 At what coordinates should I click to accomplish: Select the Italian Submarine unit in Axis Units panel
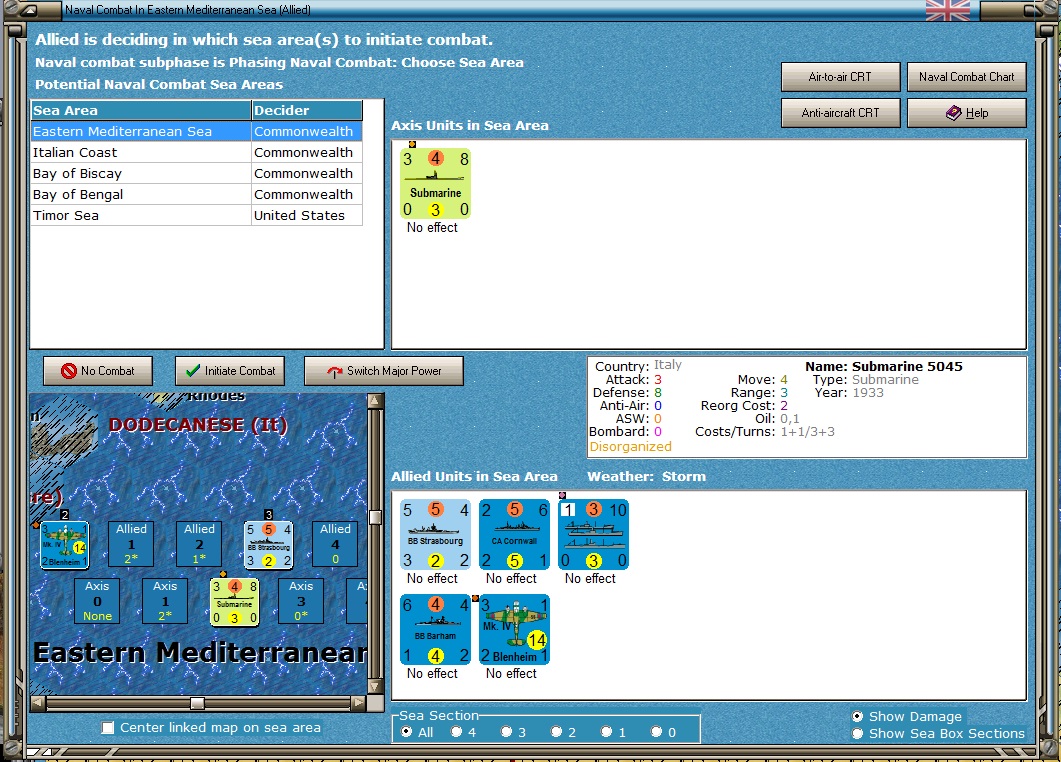(435, 183)
